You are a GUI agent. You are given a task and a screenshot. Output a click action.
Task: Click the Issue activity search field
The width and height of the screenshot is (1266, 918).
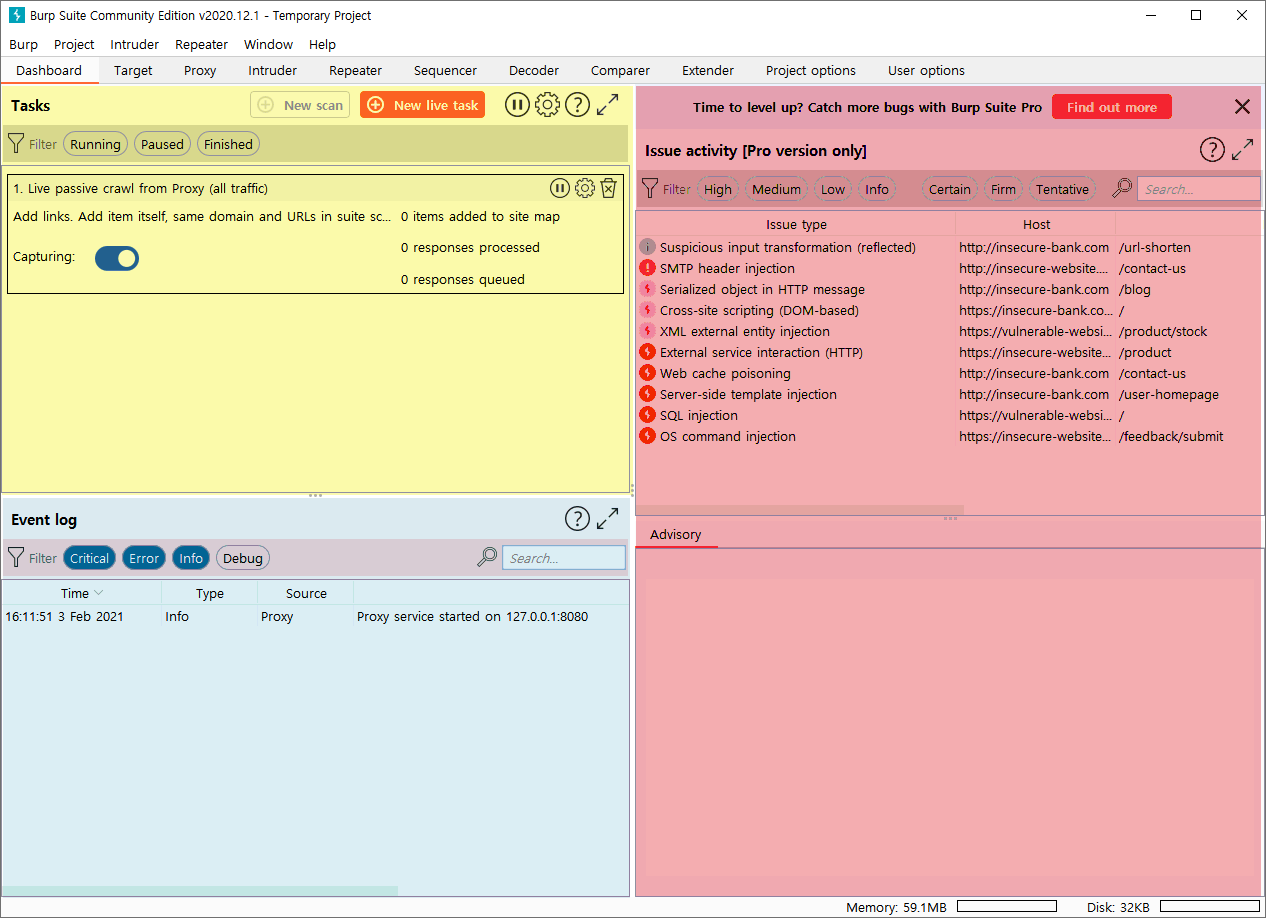[1199, 189]
